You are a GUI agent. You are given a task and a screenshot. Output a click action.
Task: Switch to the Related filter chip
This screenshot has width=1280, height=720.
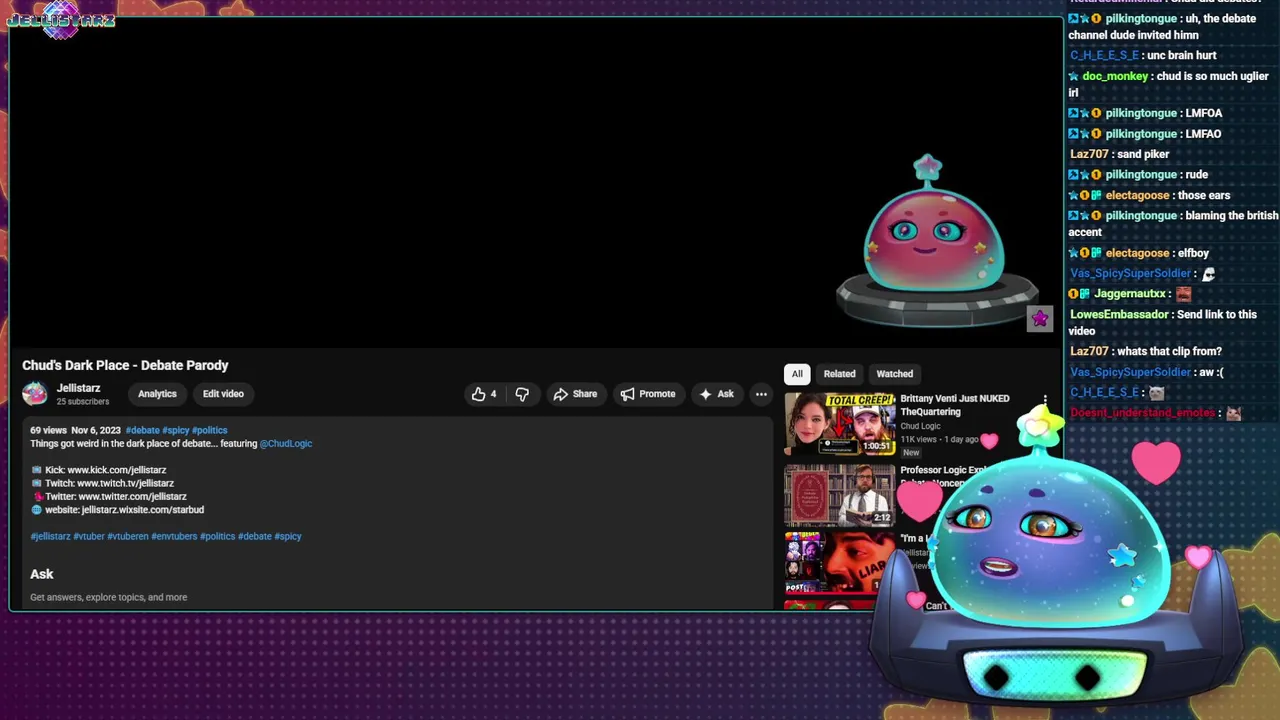coord(839,374)
